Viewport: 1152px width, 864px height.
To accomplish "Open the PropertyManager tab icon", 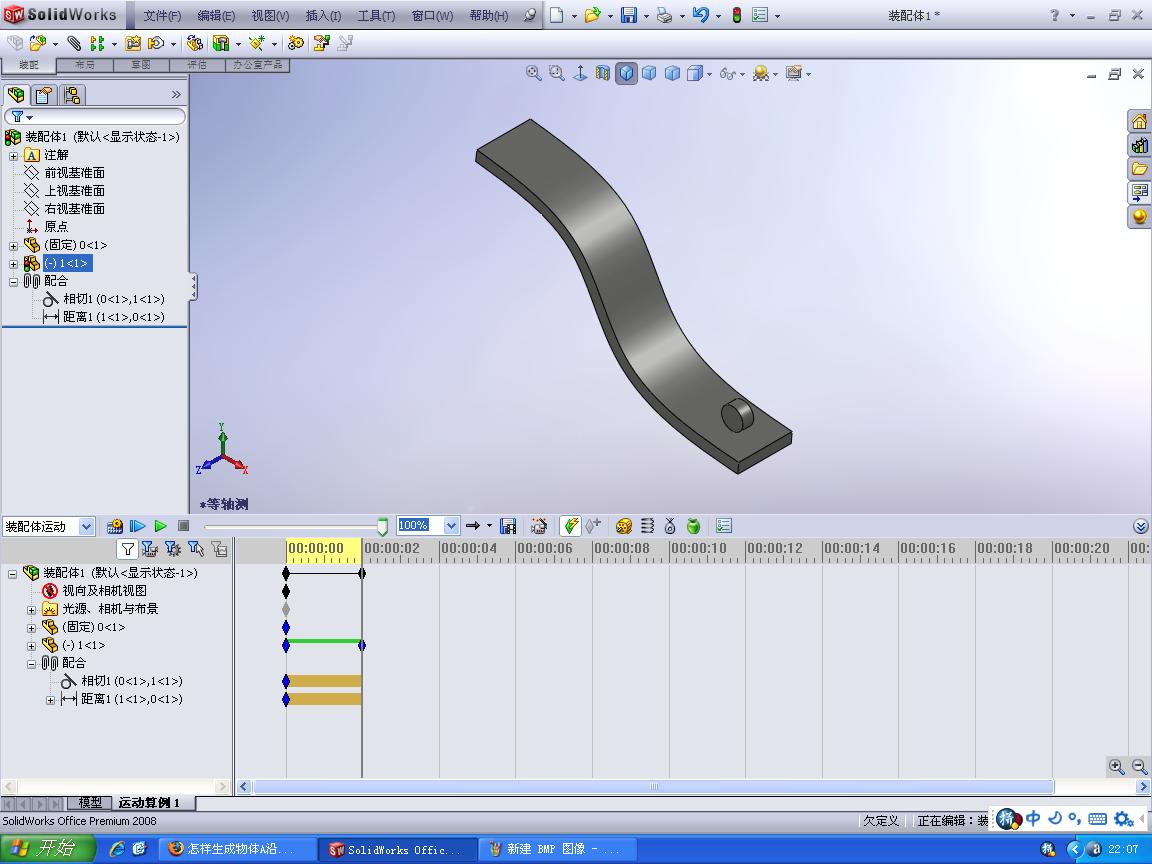I will [x=43, y=95].
